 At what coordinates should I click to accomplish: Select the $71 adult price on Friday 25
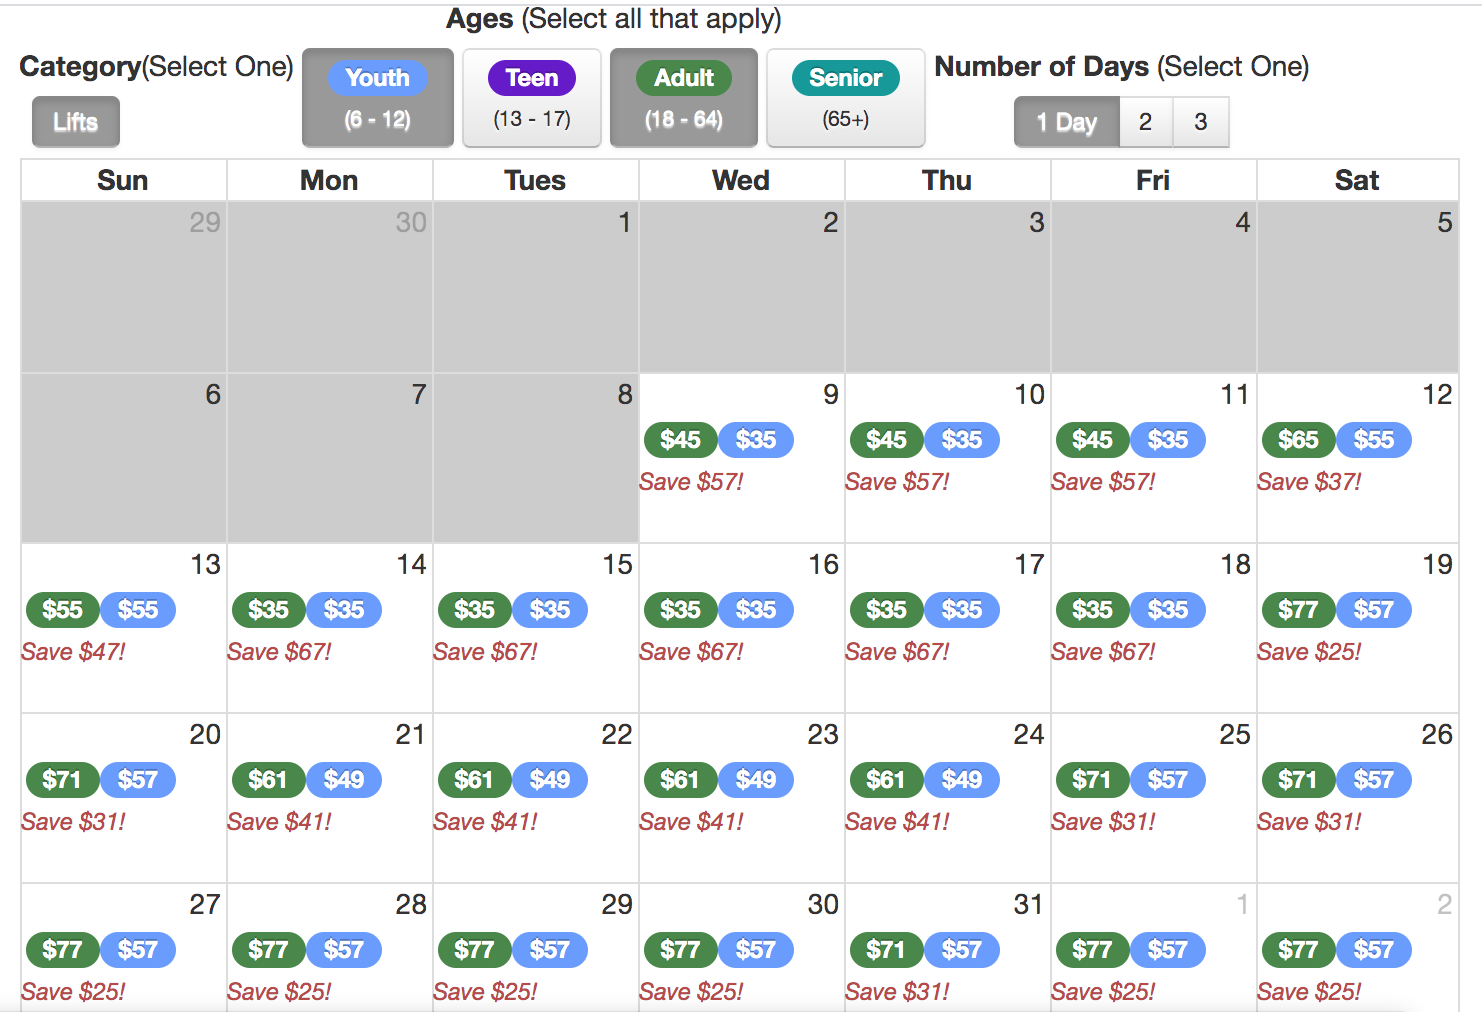1092,780
